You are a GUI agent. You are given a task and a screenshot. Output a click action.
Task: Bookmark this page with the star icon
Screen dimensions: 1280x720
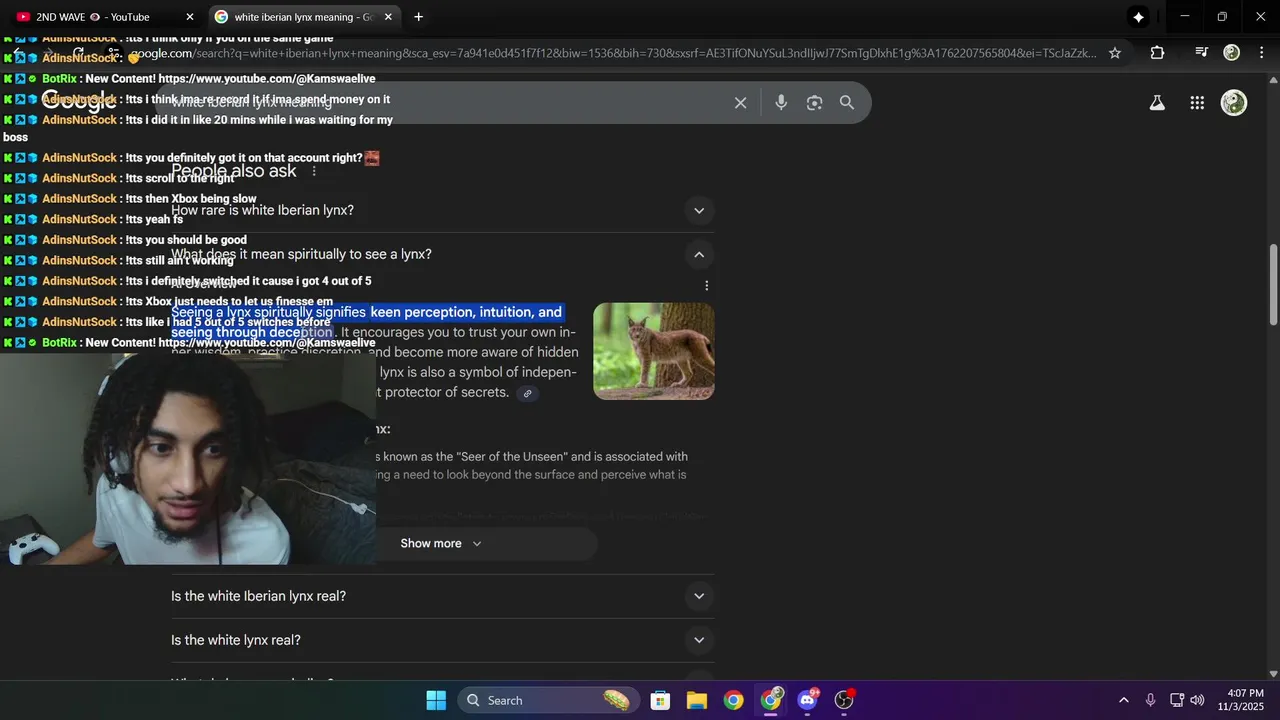(x=1115, y=53)
